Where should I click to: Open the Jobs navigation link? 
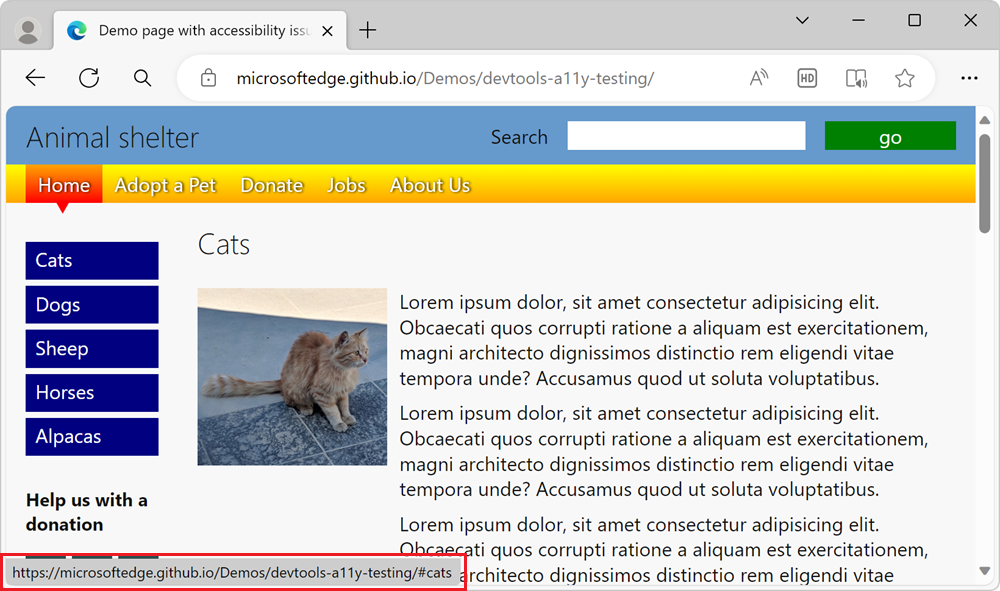[x=346, y=185]
